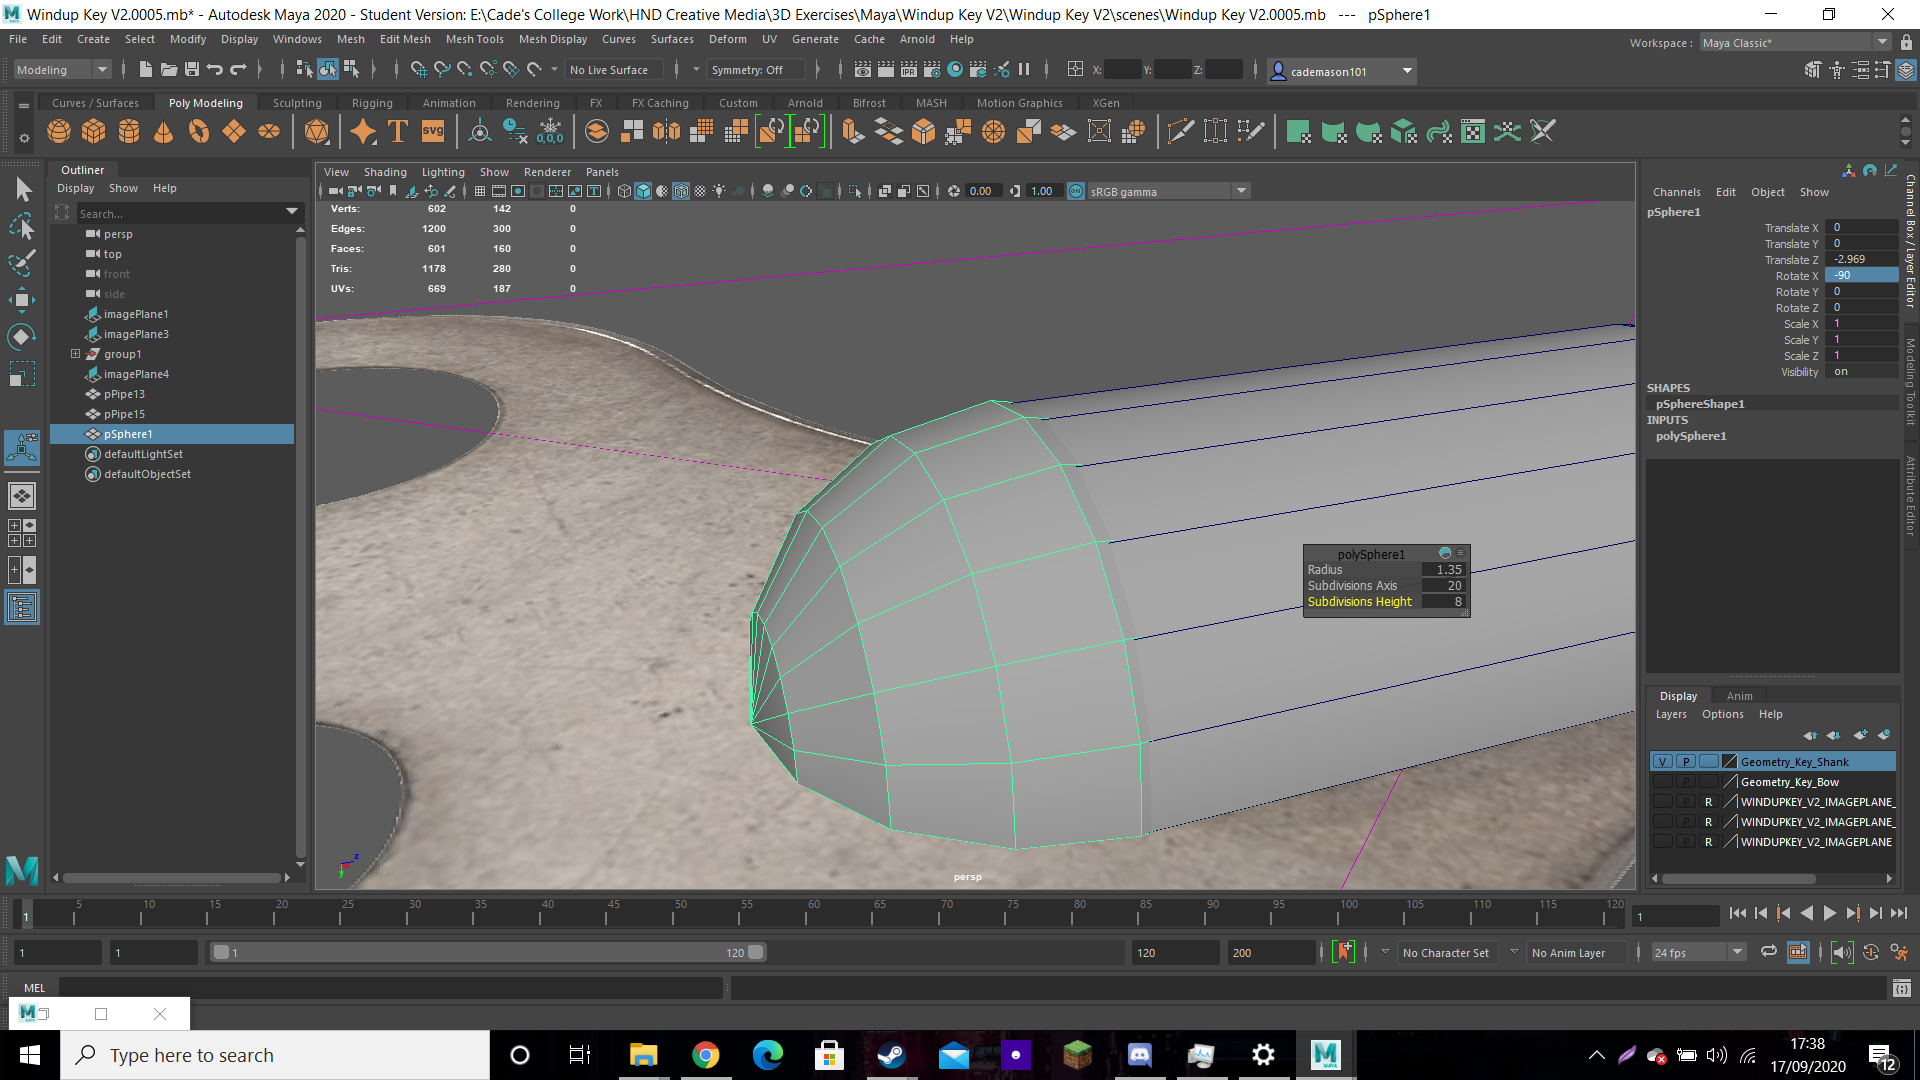
Task: Create a polygon cube from the shelf
Action: coord(94,131)
